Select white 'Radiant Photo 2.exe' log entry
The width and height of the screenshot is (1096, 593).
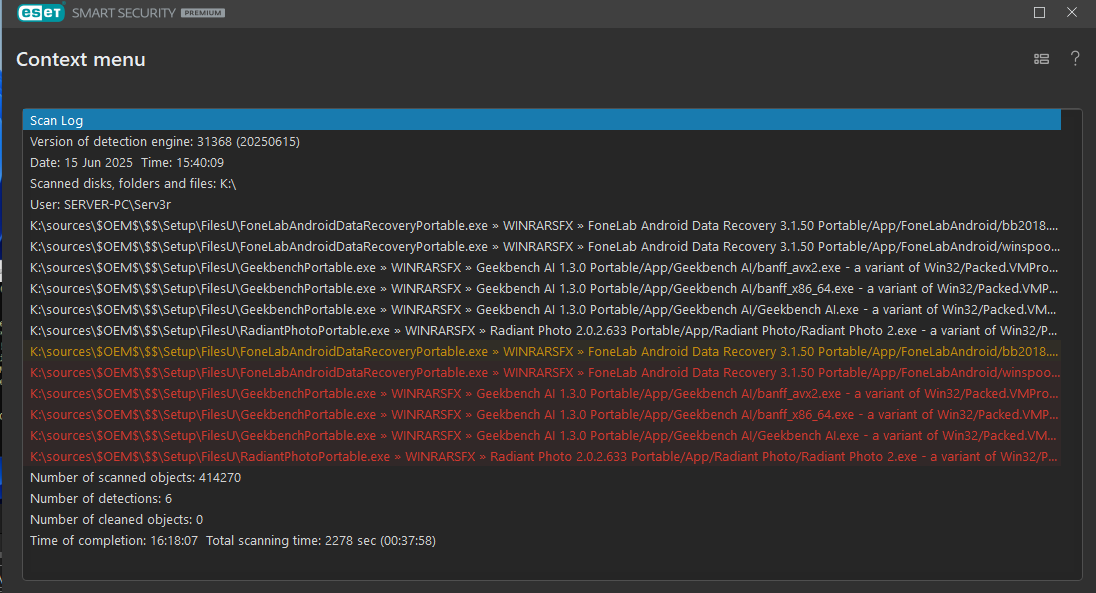[x=542, y=330]
